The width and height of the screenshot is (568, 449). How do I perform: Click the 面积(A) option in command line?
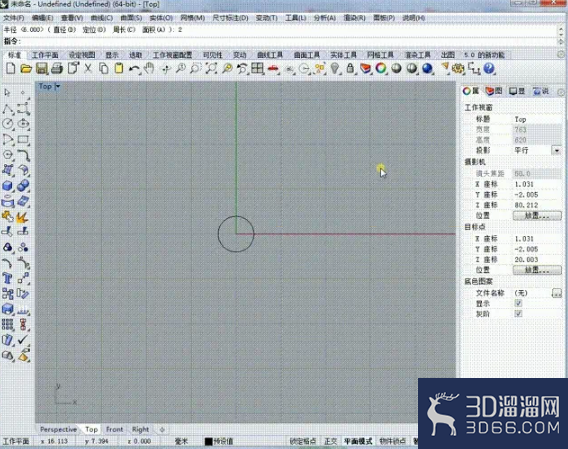point(154,30)
